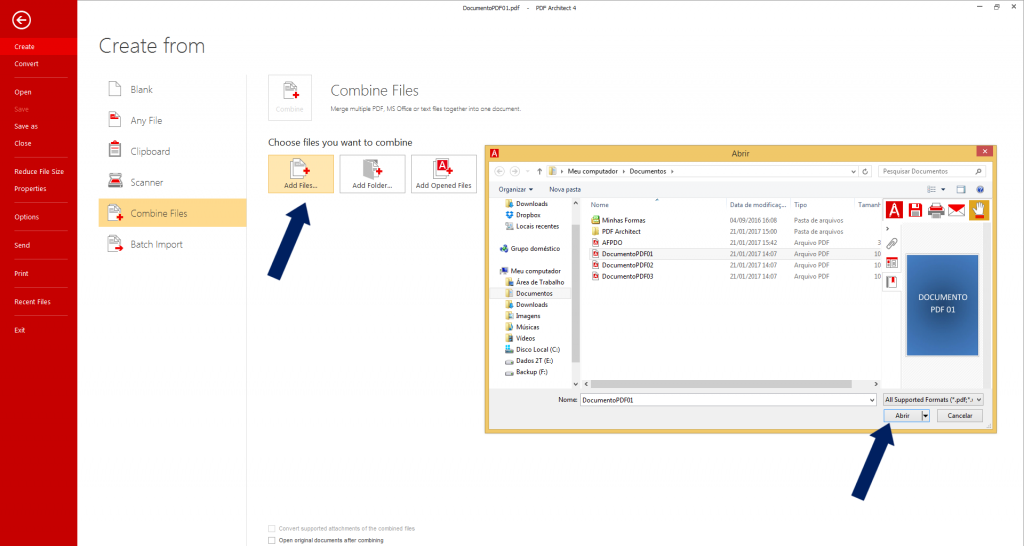This screenshot has width=1024, height=546.
Task: Open the file view options dropdown arrow
Action: click(943, 189)
